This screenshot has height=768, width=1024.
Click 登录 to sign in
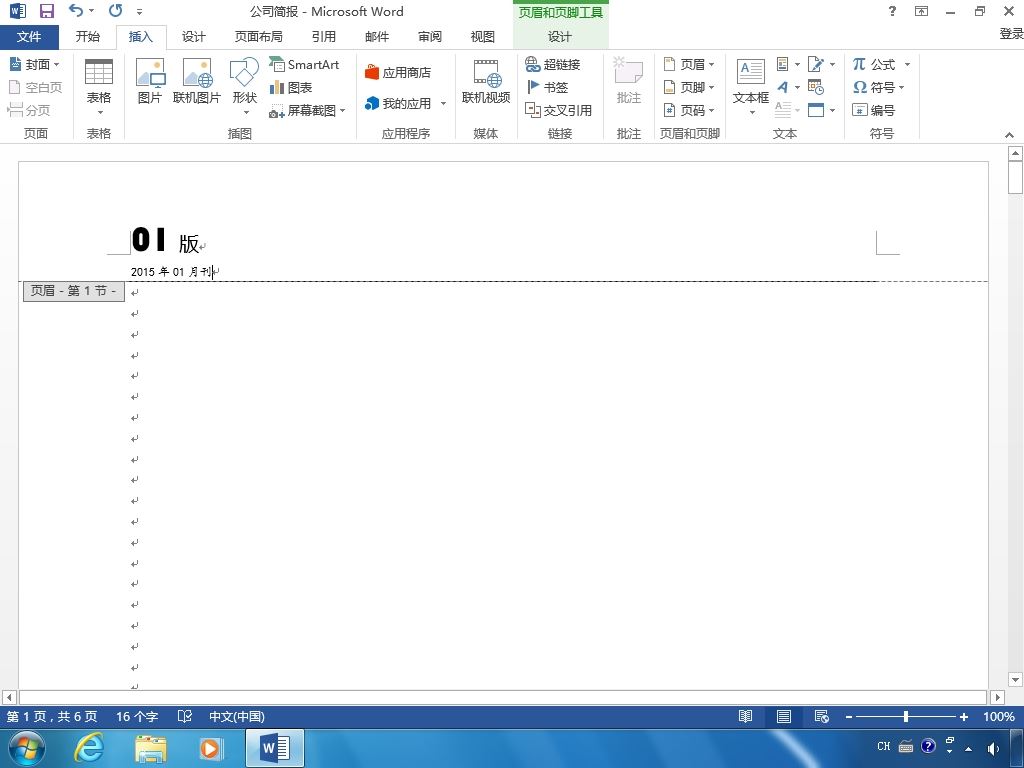[x=1011, y=33]
